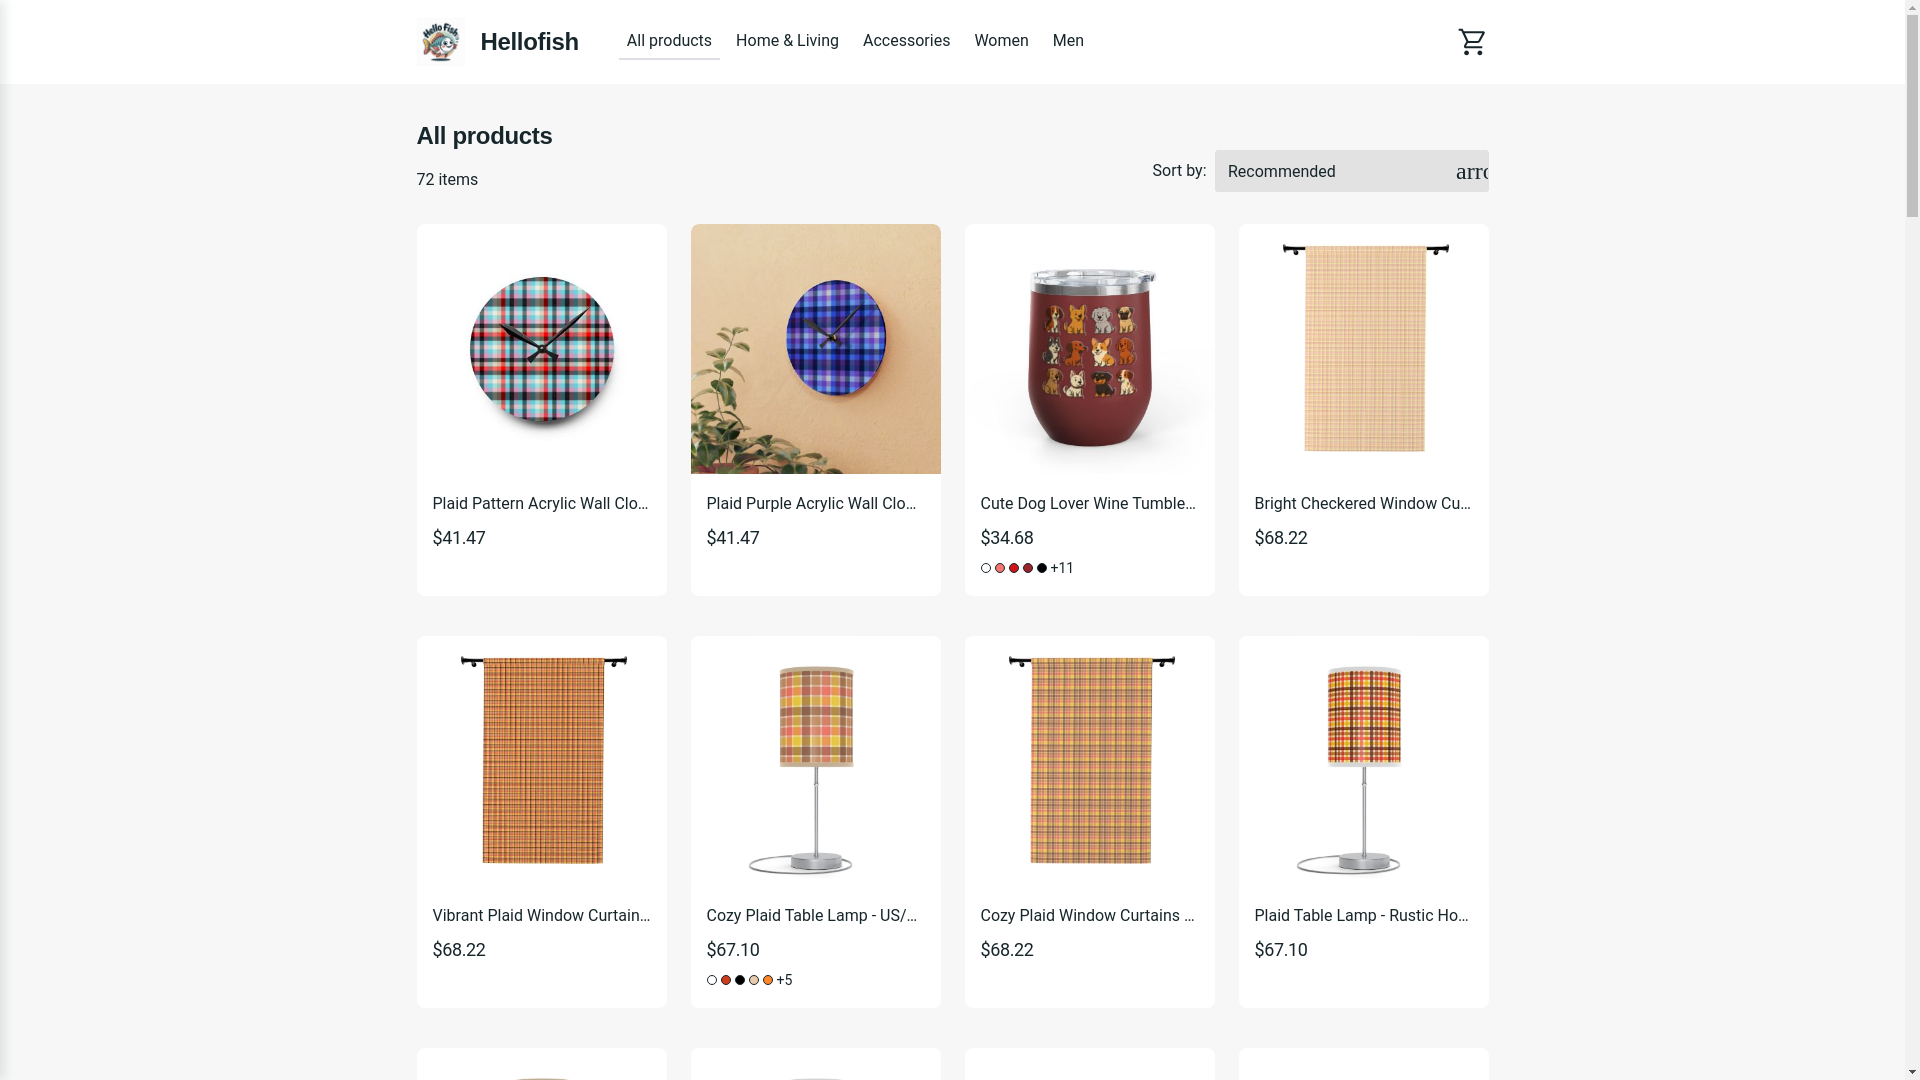This screenshot has width=1920, height=1080.
Task: Click the Hellofish store name link
Action: [529, 42]
